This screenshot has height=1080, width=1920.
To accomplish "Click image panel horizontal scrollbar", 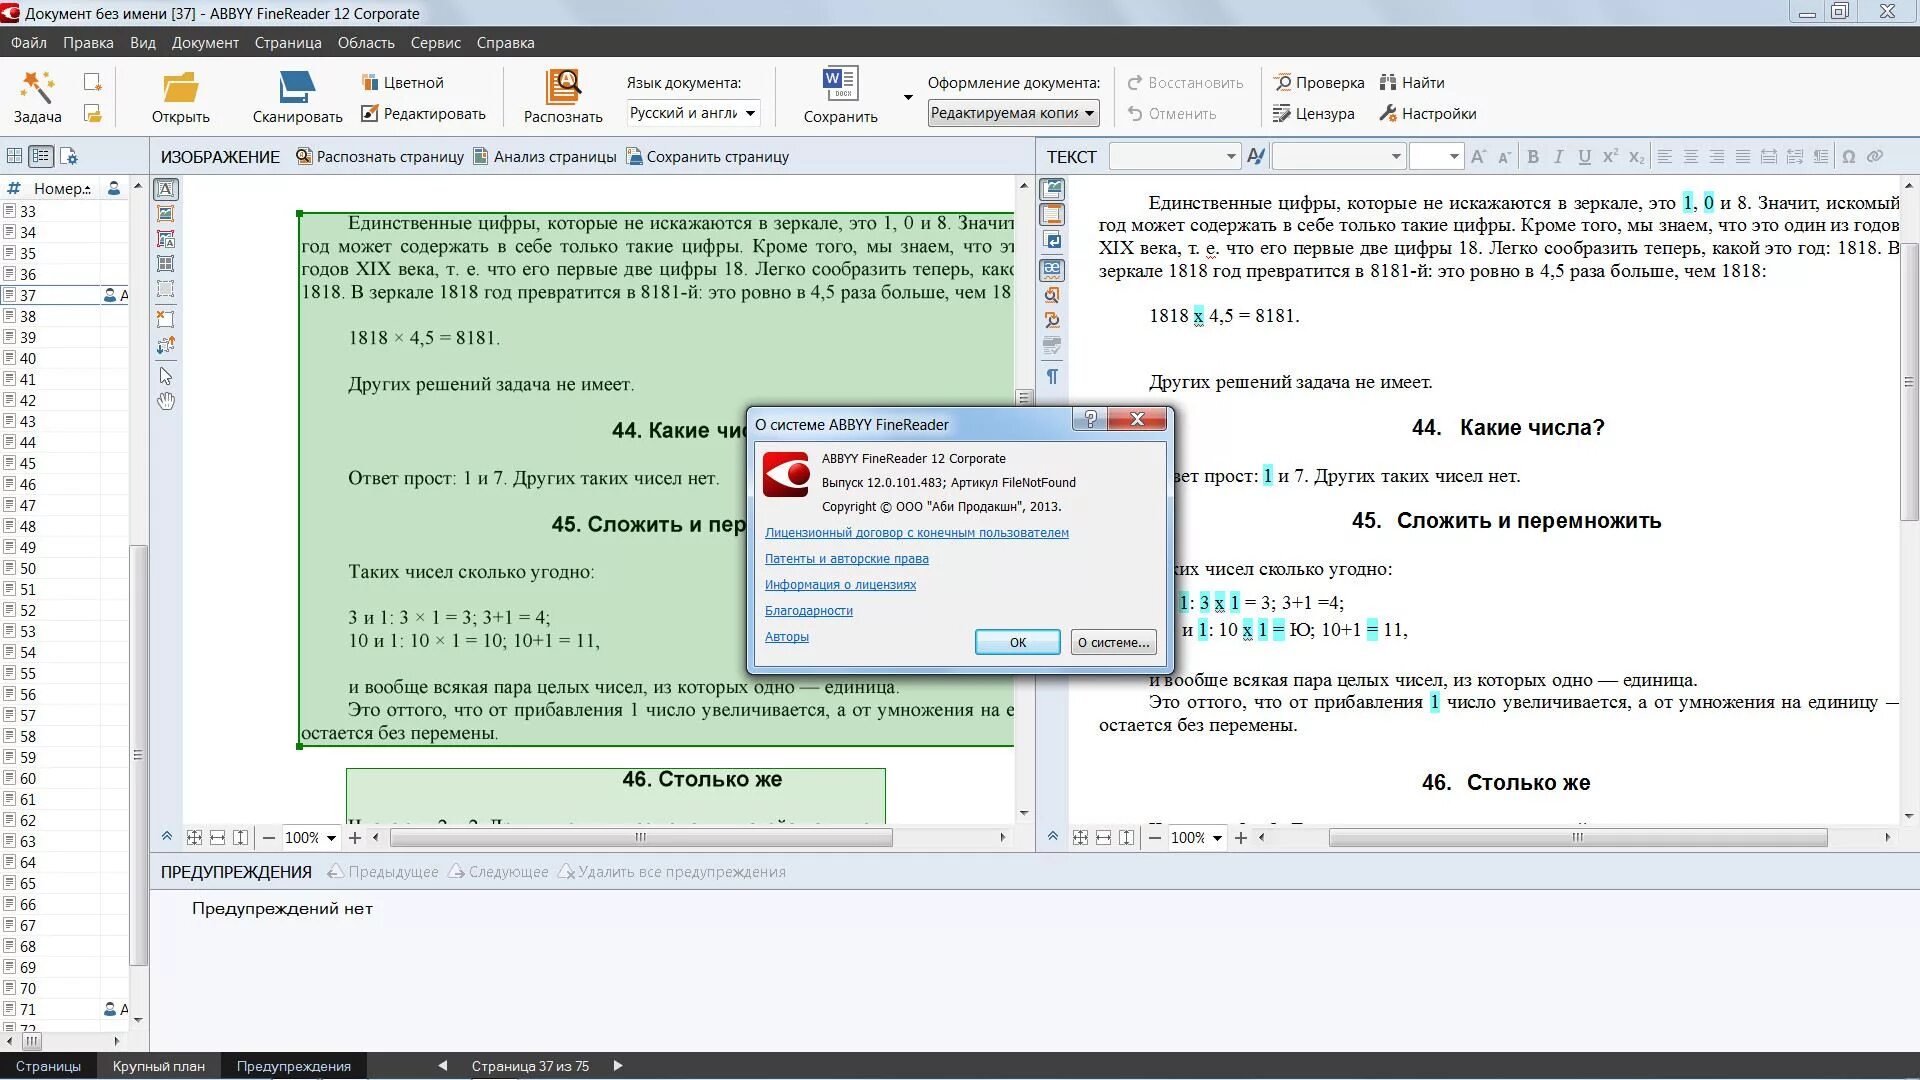I will click(640, 838).
